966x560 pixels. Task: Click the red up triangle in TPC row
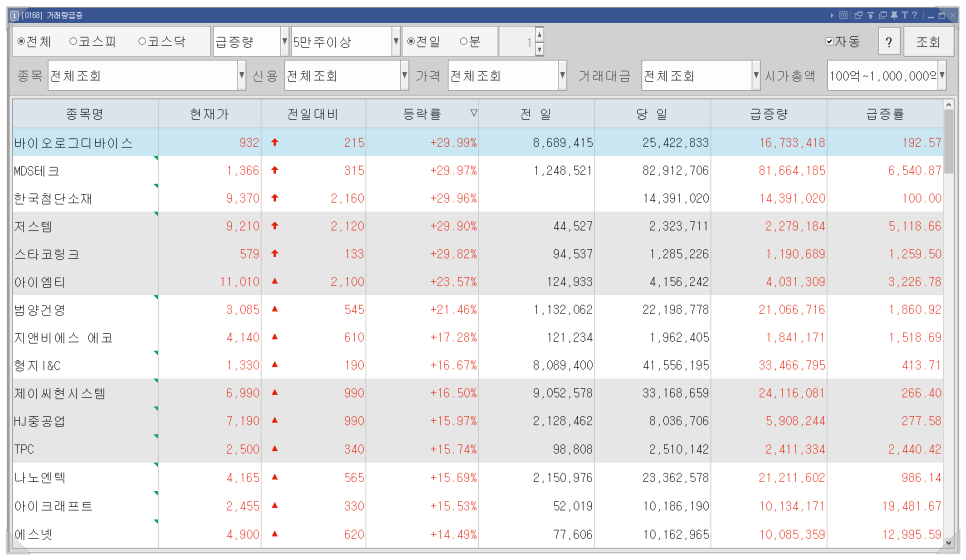[x=275, y=448]
